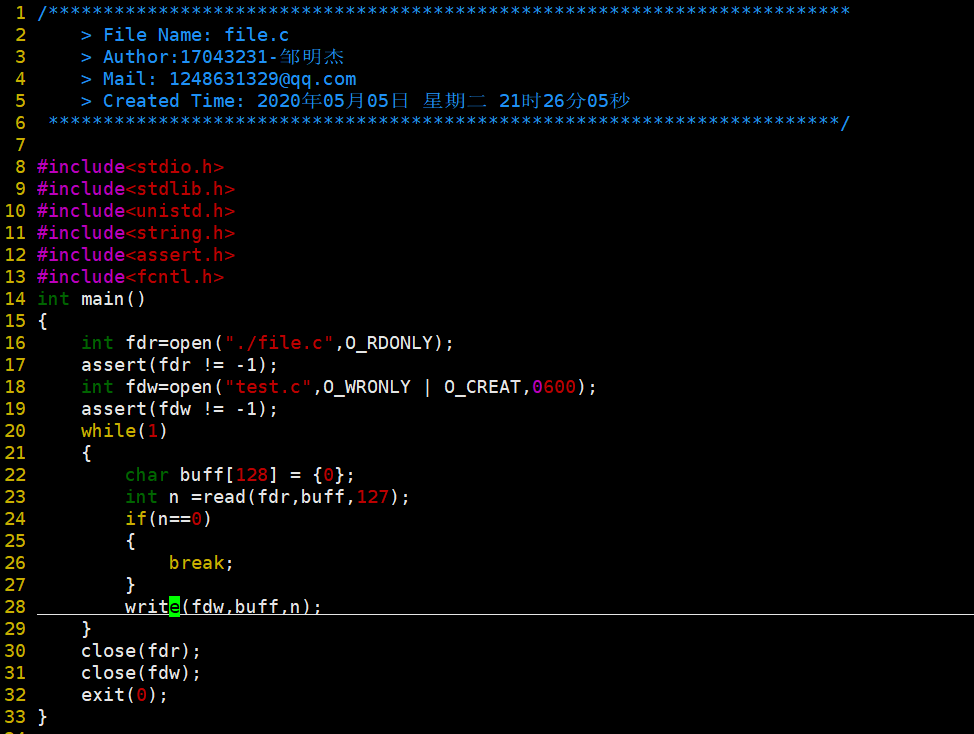974x734 pixels.
Task: Place cursor on the break statement
Action: 201,563
